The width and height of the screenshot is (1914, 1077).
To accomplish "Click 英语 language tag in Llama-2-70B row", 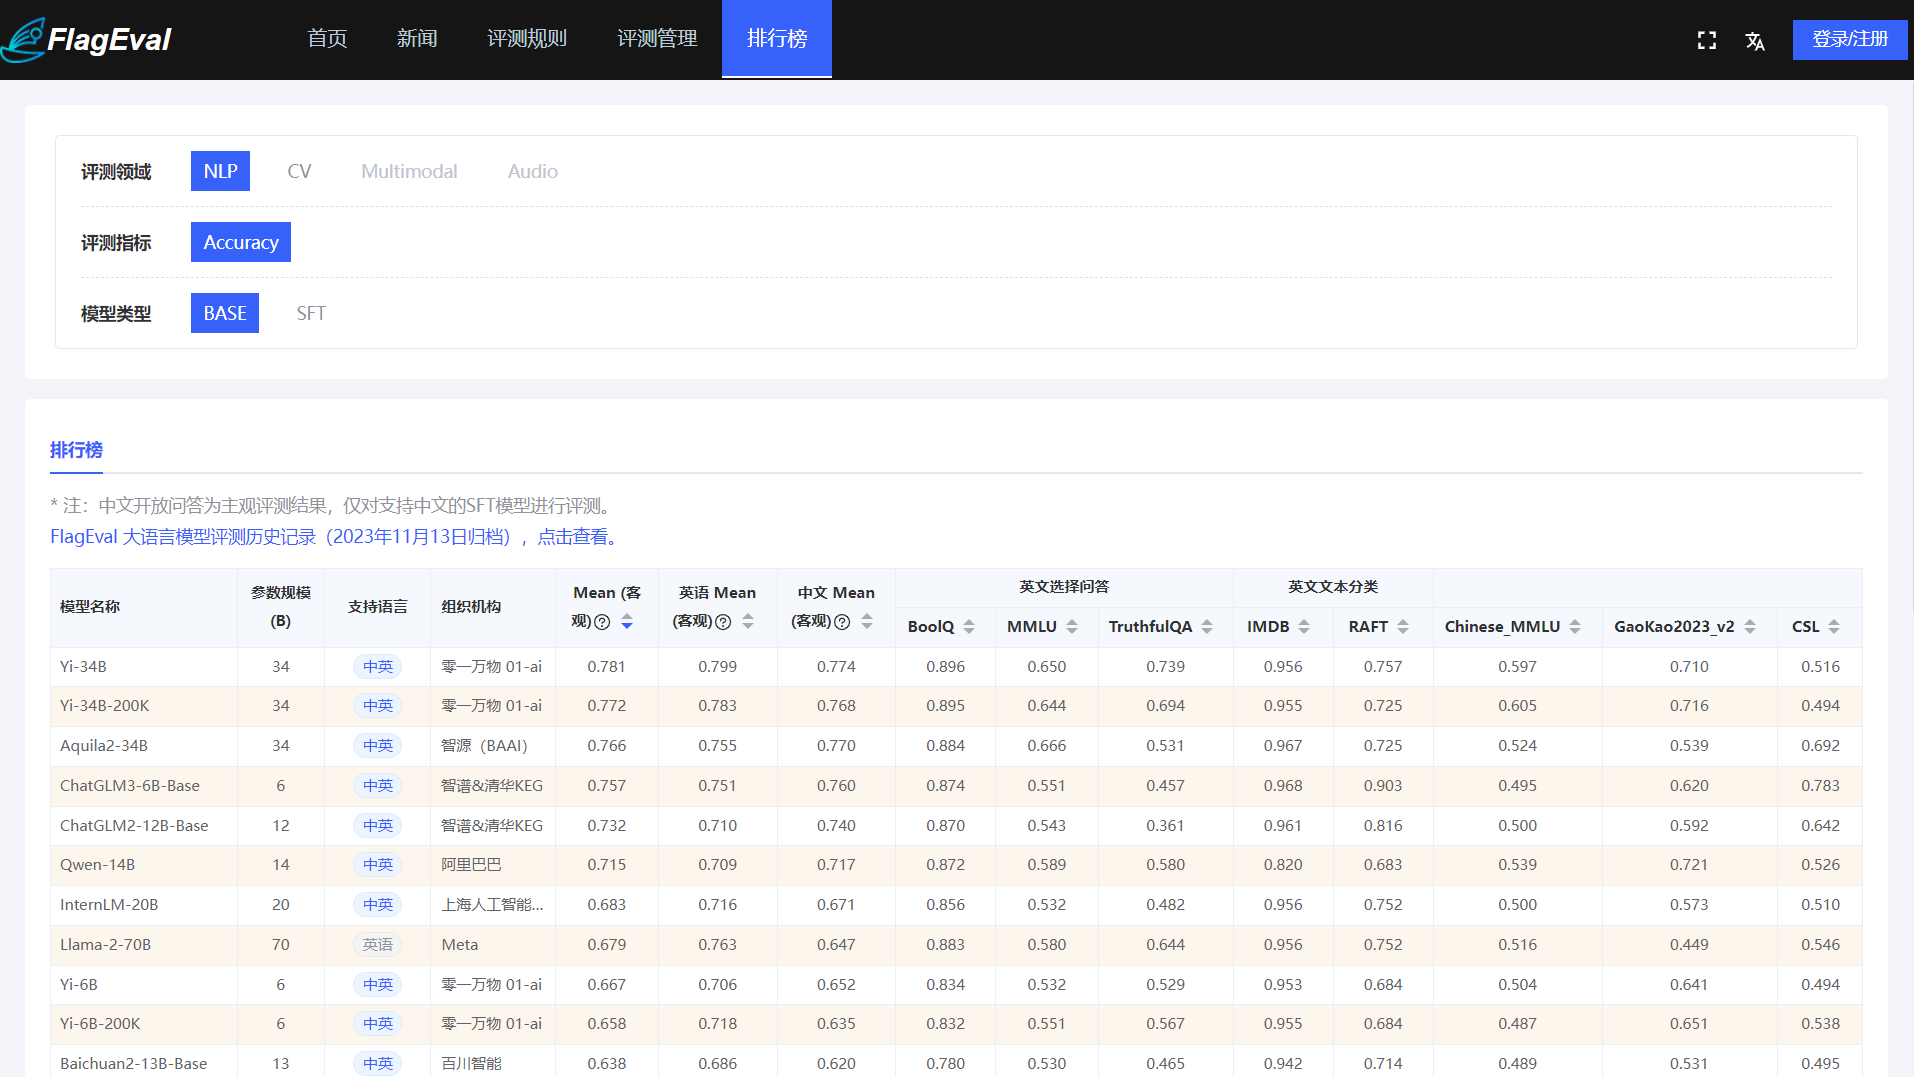I will point(378,944).
